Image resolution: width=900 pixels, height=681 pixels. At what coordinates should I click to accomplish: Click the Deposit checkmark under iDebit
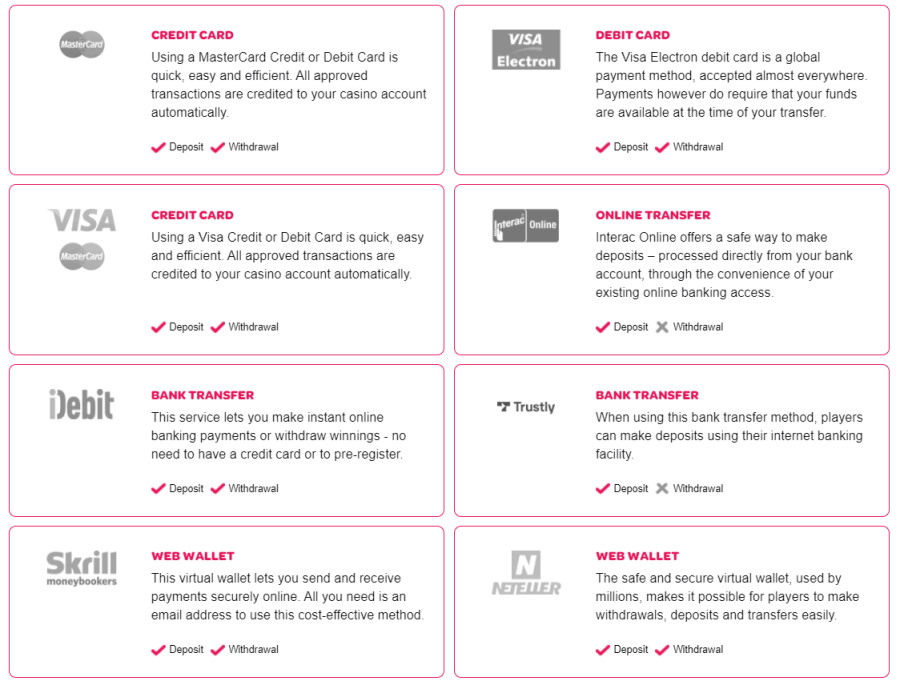click(158, 489)
